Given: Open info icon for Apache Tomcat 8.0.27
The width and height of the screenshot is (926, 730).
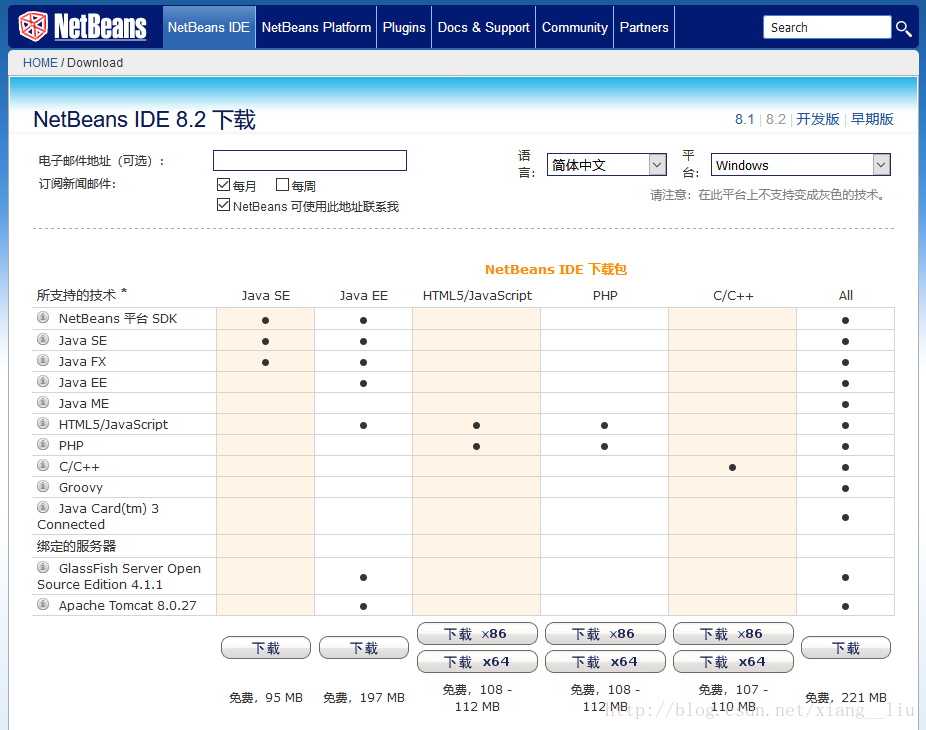Looking at the screenshot, I should (43, 604).
